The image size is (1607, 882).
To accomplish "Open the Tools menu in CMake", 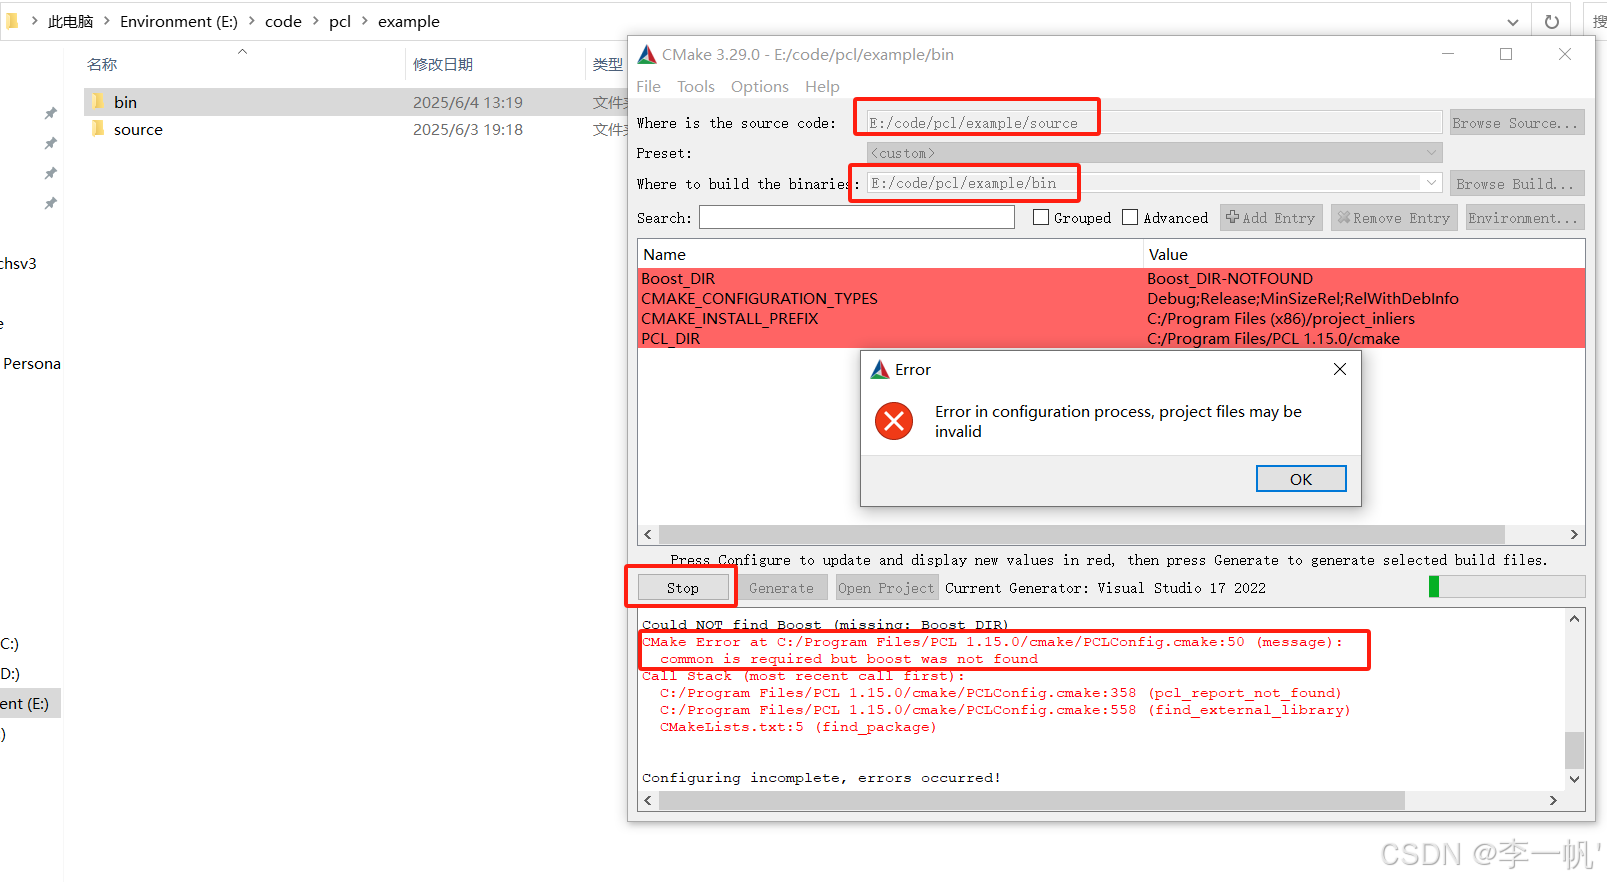I will point(696,87).
